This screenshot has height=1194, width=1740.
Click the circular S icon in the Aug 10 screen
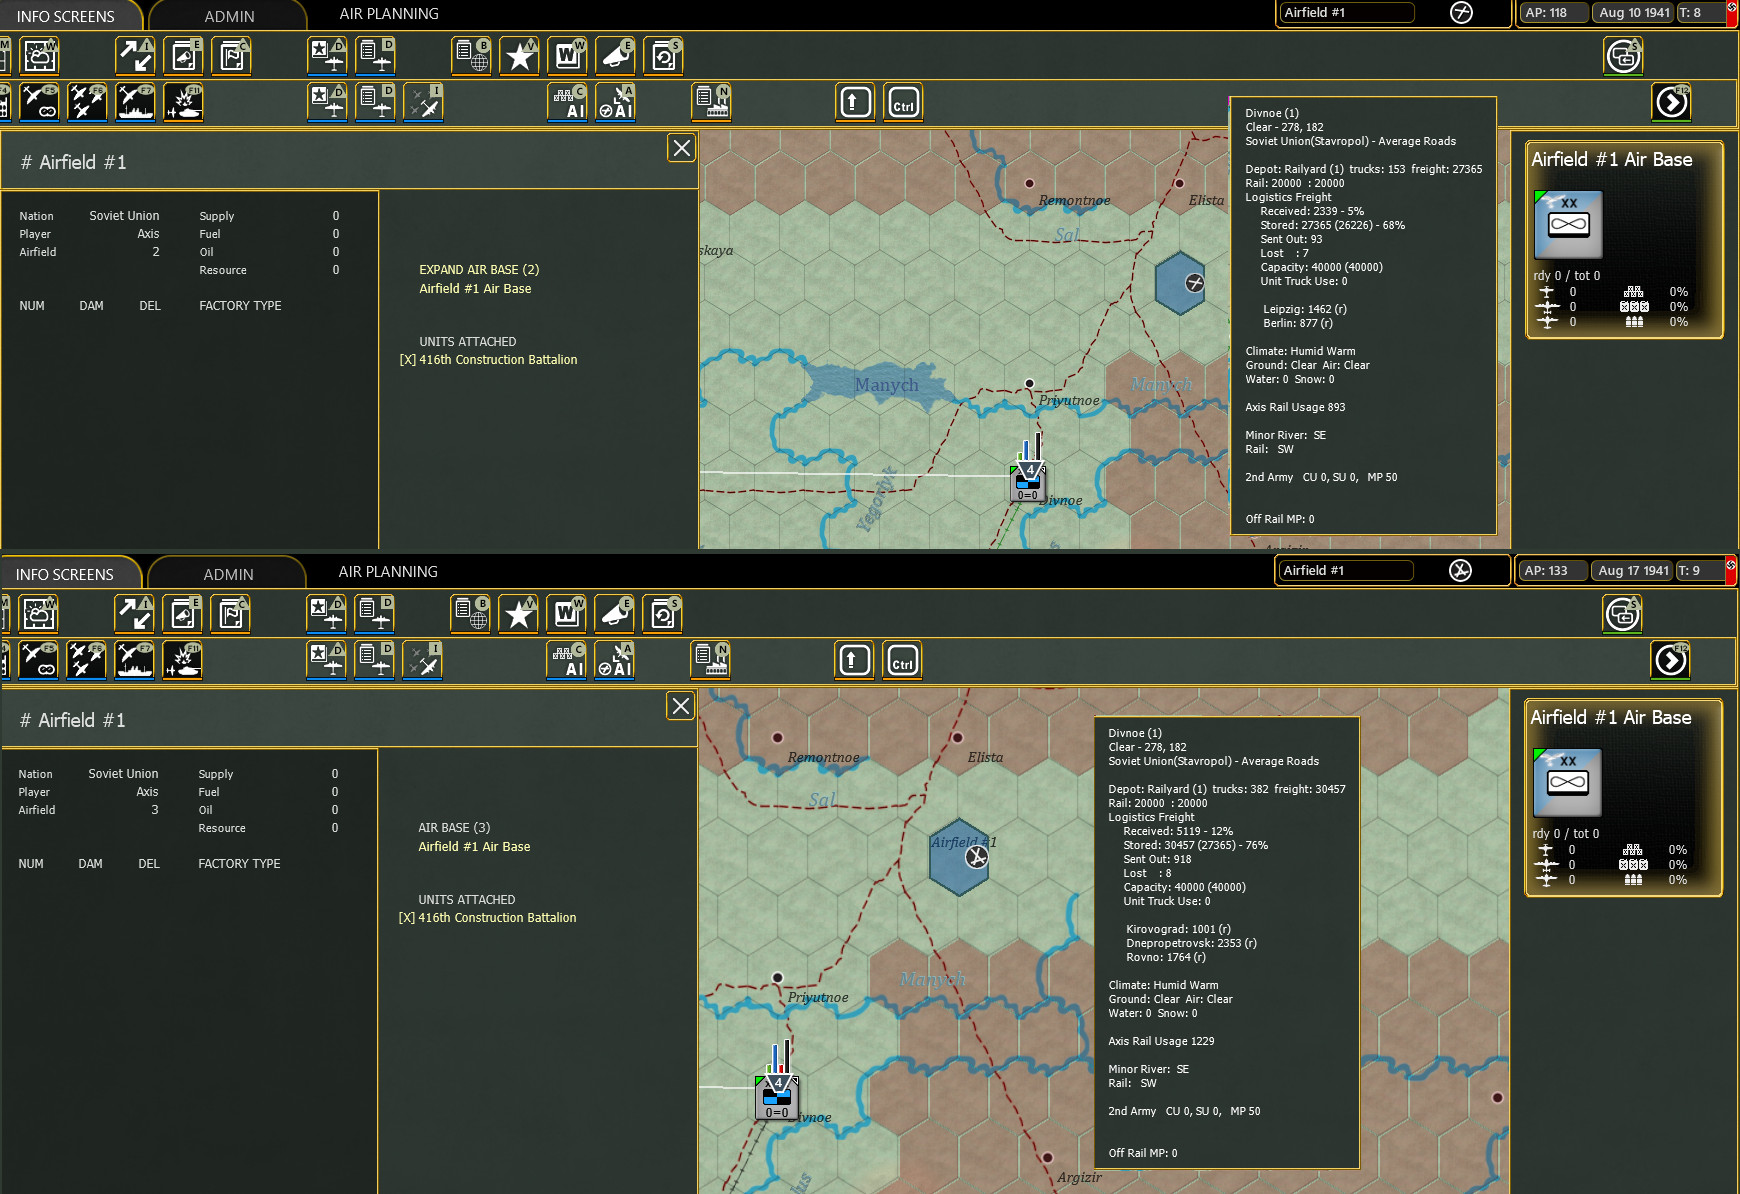tap(1624, 56)
